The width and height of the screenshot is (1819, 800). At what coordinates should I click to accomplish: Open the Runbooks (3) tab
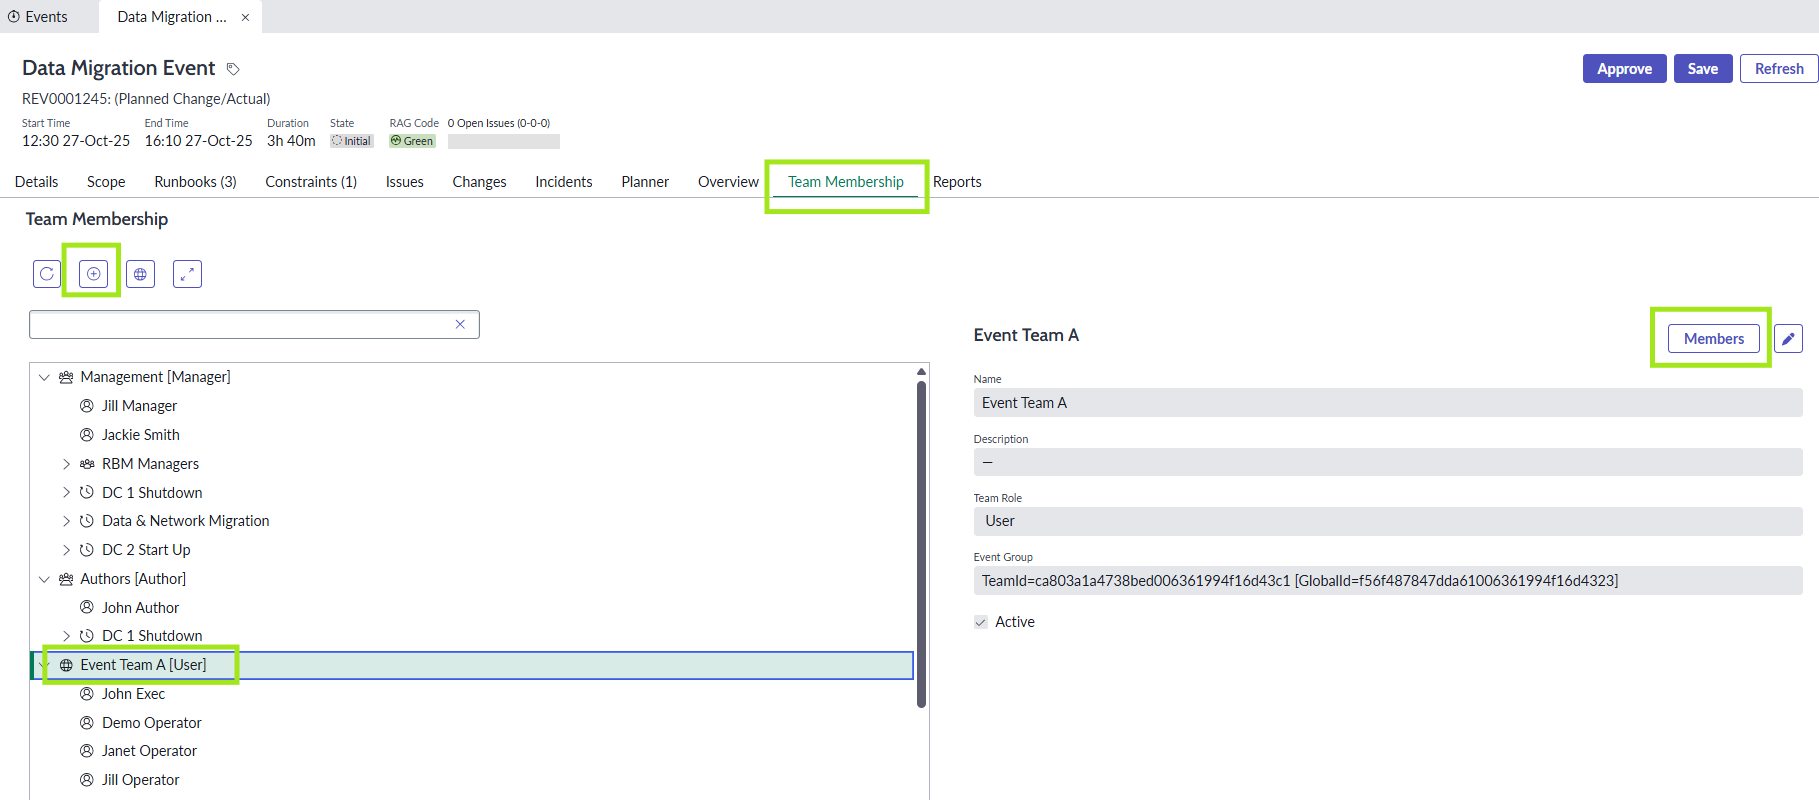(195, 182)
